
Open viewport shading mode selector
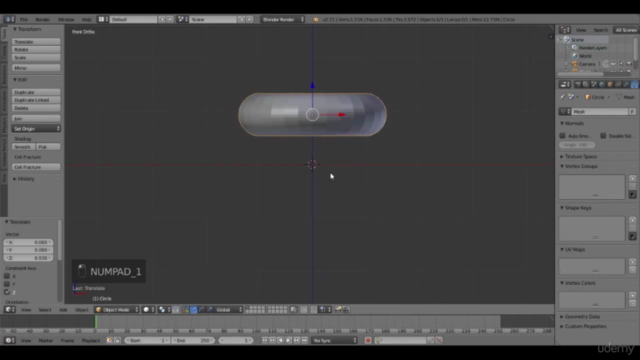[x=149, y=309]
